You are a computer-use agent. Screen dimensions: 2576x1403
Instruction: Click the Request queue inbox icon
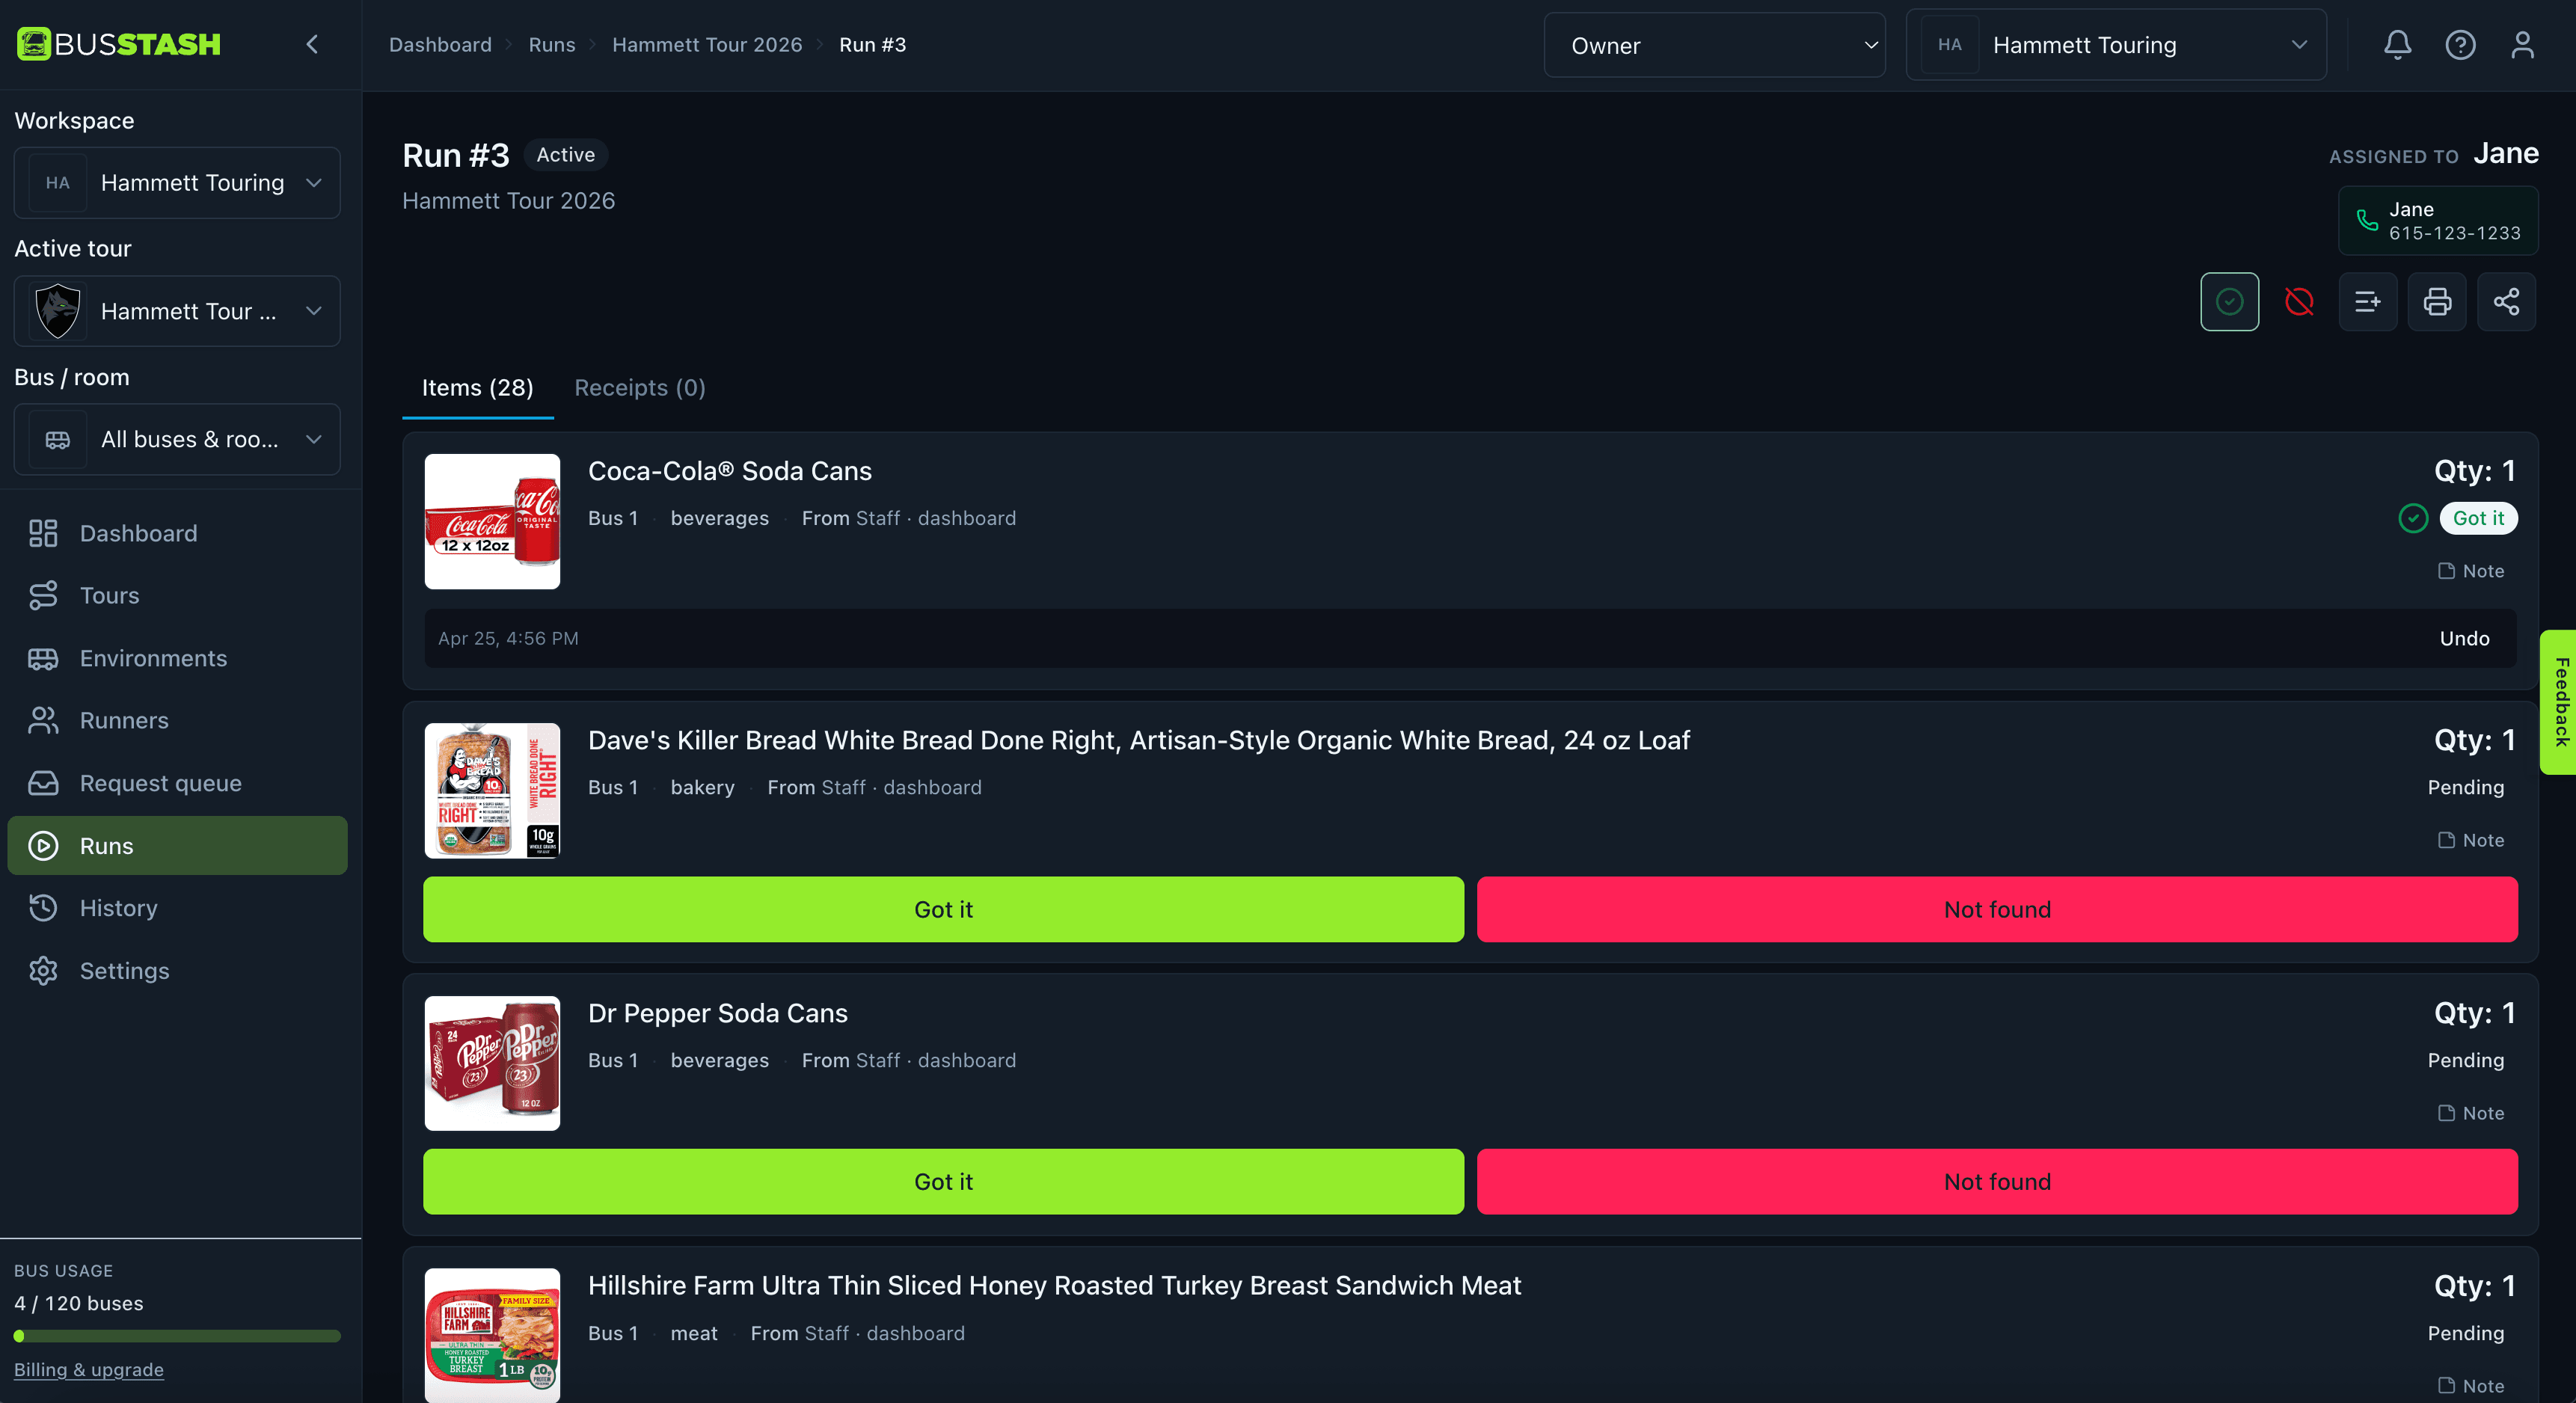[x=43, y=783]
